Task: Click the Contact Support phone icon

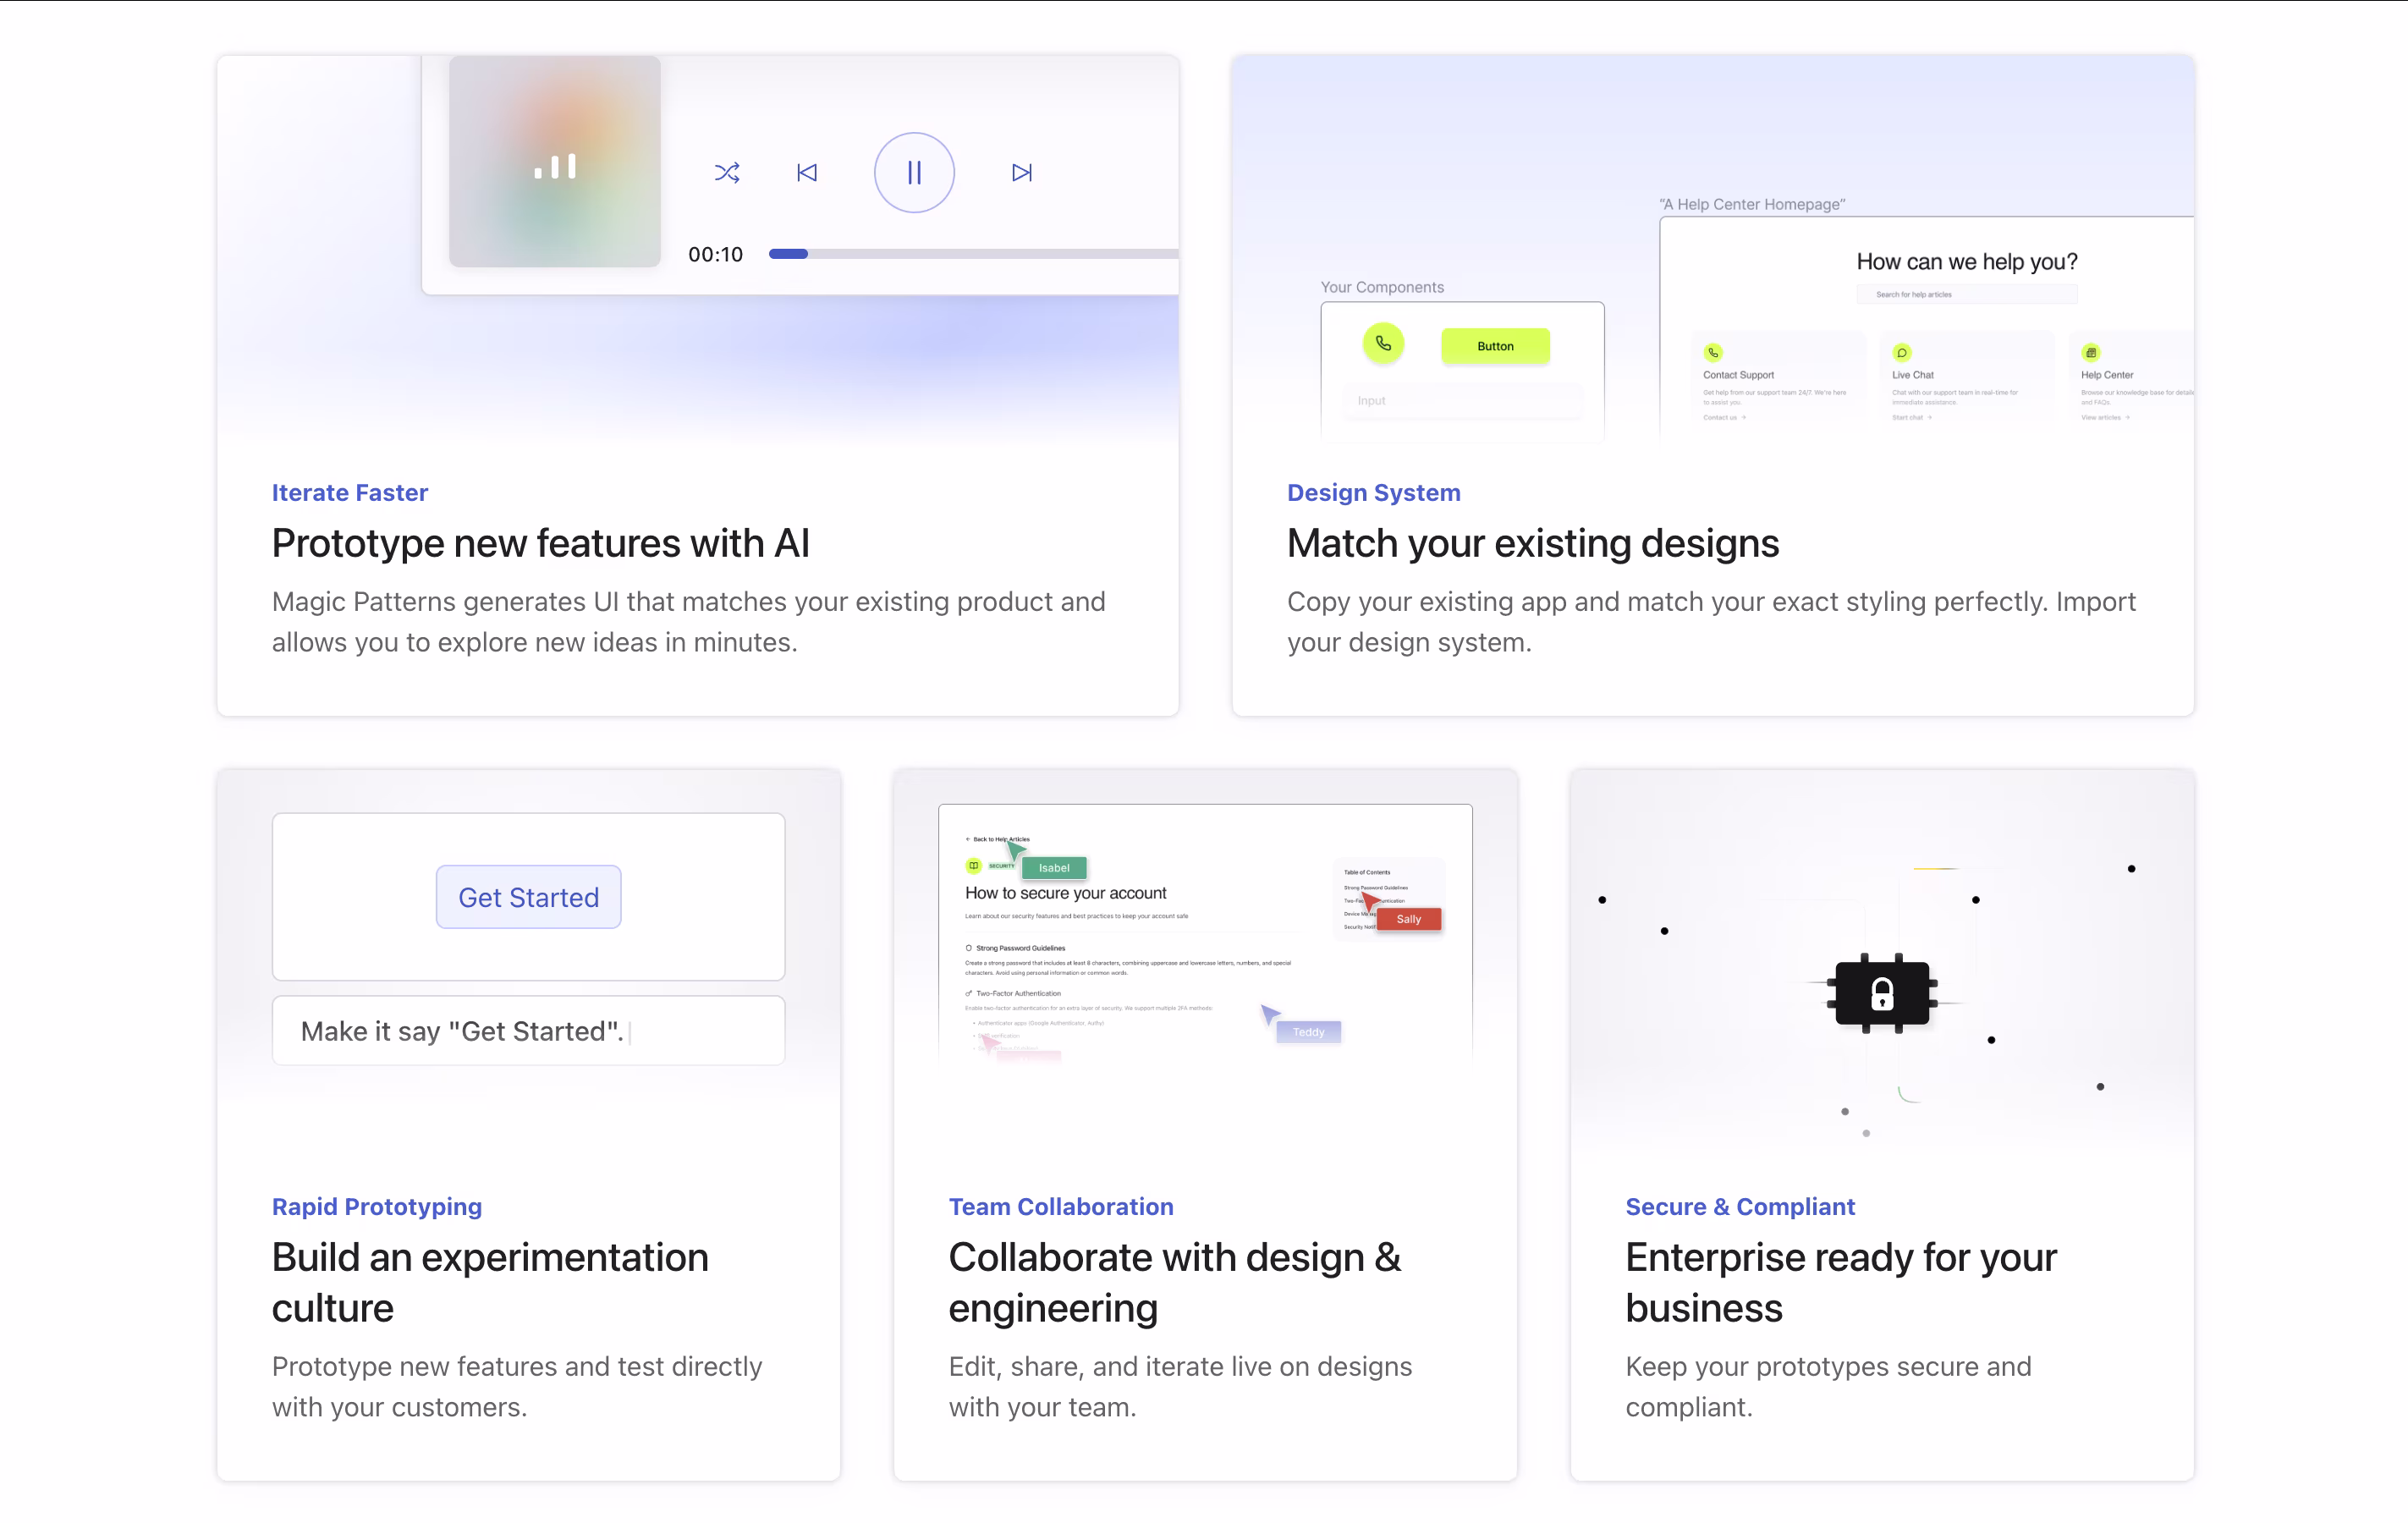Action: click(x=1713, y=353)
